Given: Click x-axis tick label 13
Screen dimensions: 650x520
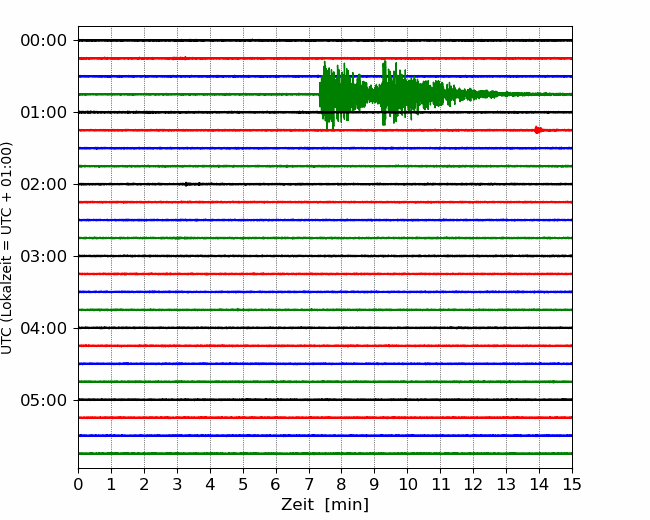Looking at the screenshot, I should pos(507,484).
